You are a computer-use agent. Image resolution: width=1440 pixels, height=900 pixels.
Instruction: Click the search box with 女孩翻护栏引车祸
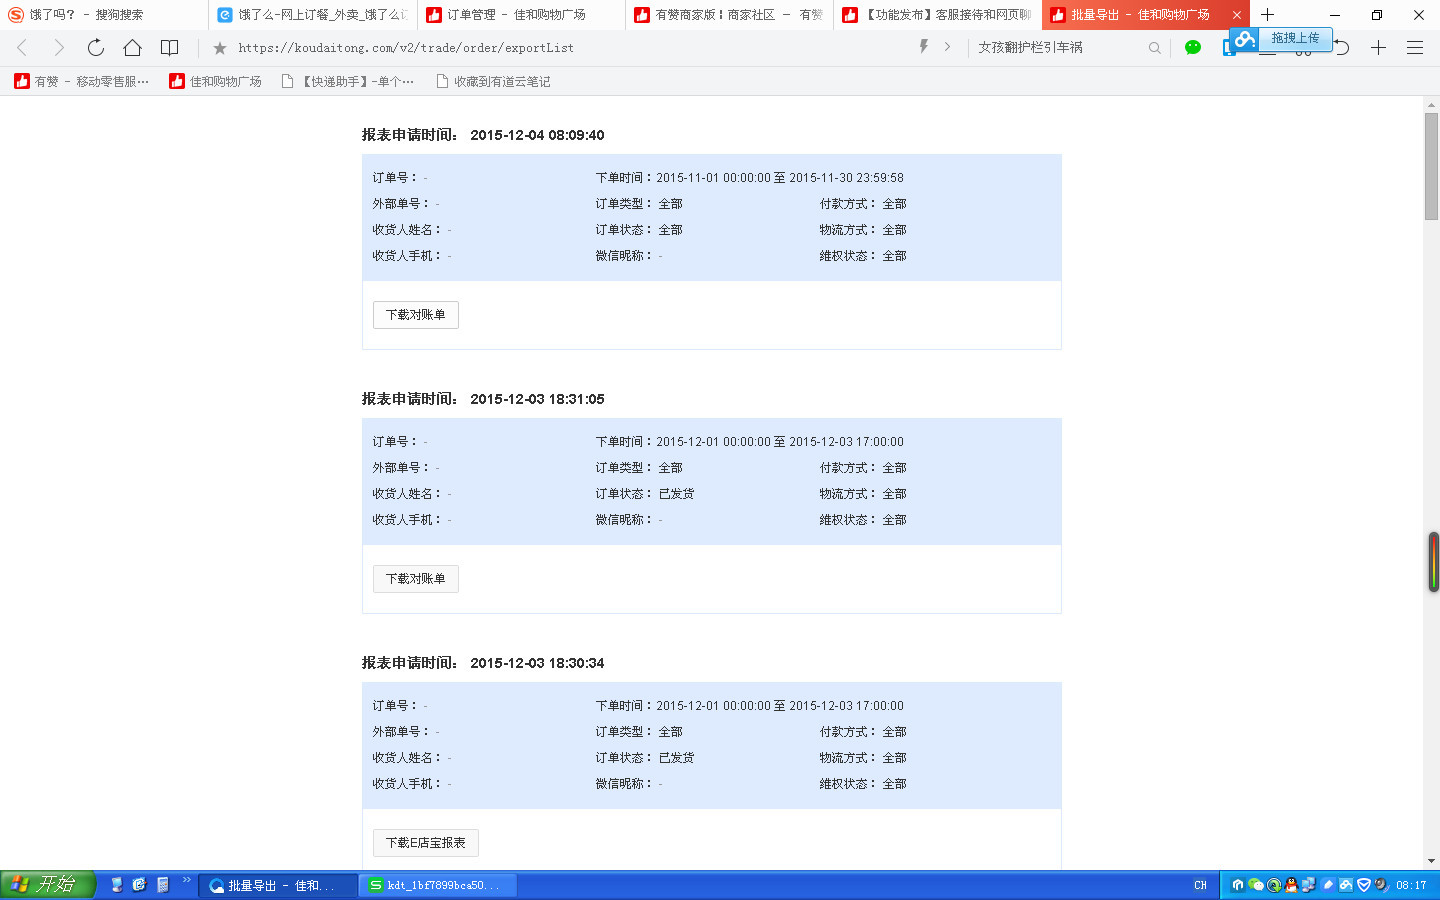[x=1060, y=47]
